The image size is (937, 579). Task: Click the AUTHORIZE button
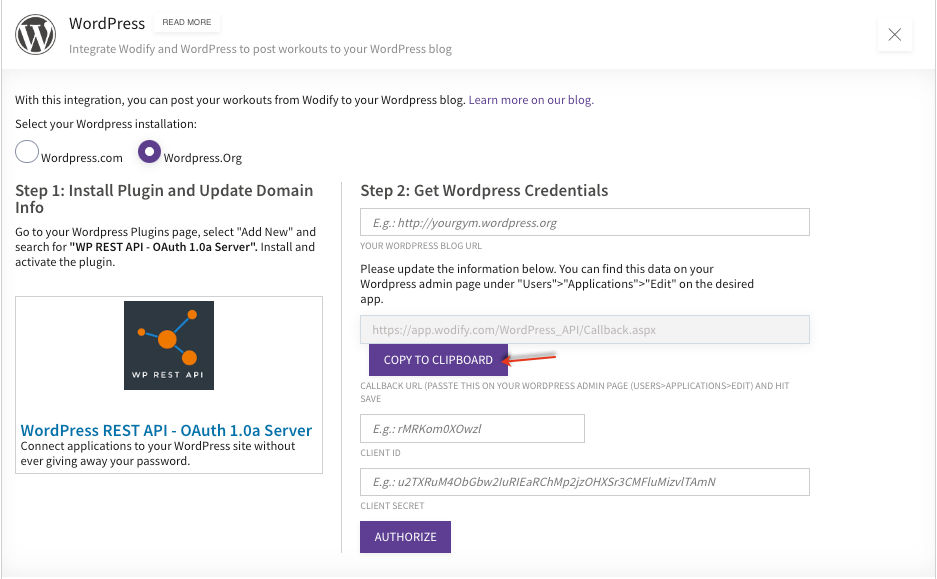coord(405,537)
